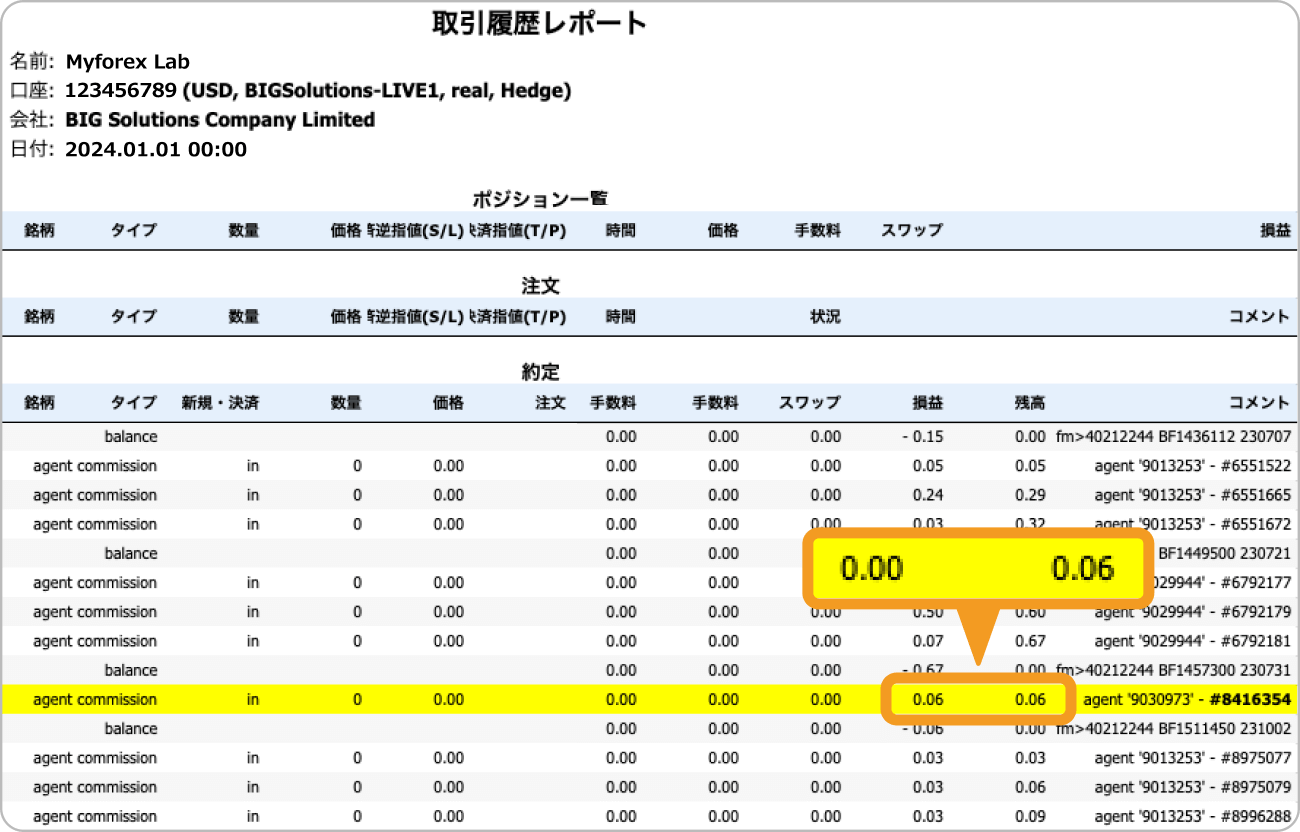Click the 取引履歴レポート report title
Viewport: 1300px width, 832px height.
point(539,24)
